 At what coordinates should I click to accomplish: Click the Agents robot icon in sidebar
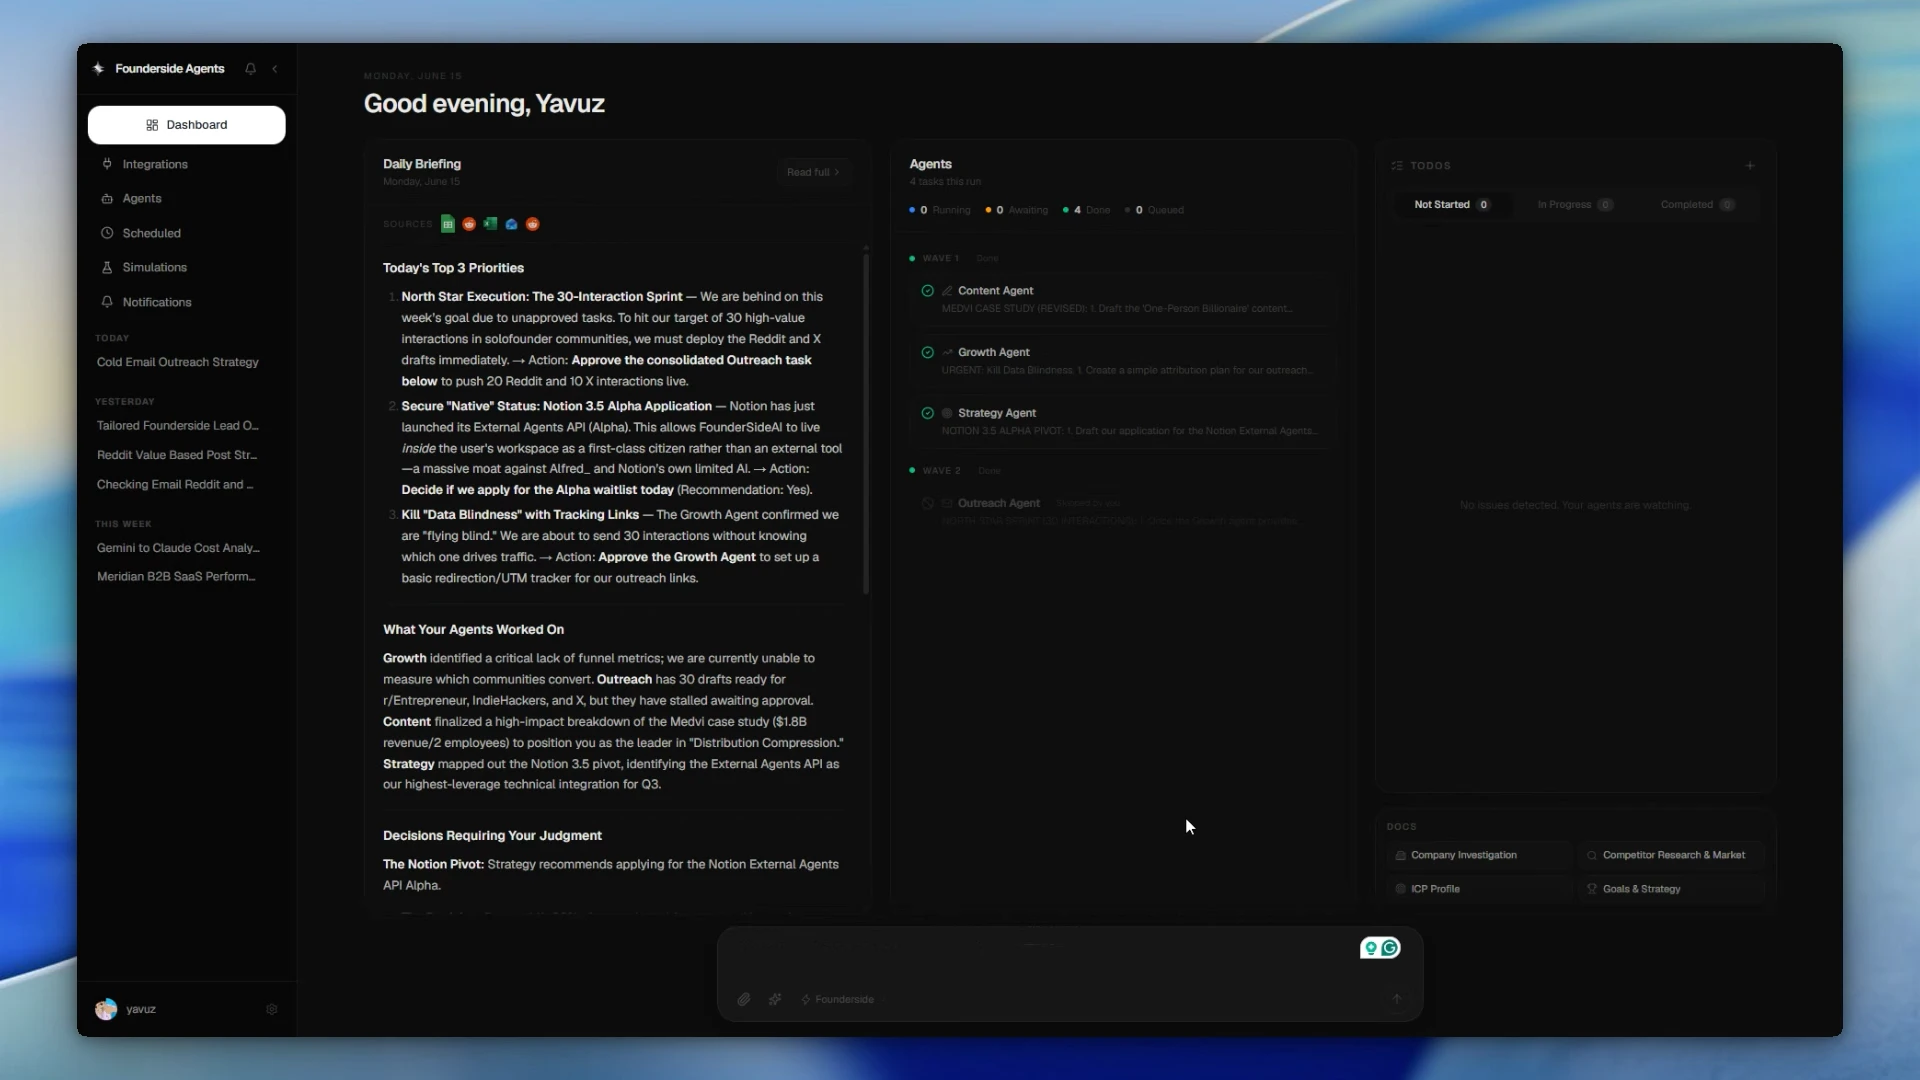pyautogui.click(x=107, y=199)
